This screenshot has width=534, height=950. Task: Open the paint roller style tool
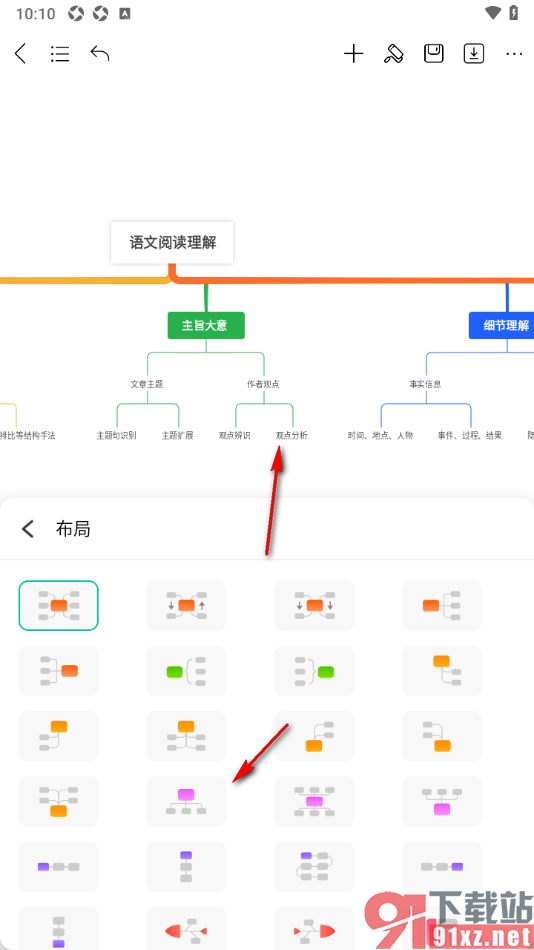393,54
